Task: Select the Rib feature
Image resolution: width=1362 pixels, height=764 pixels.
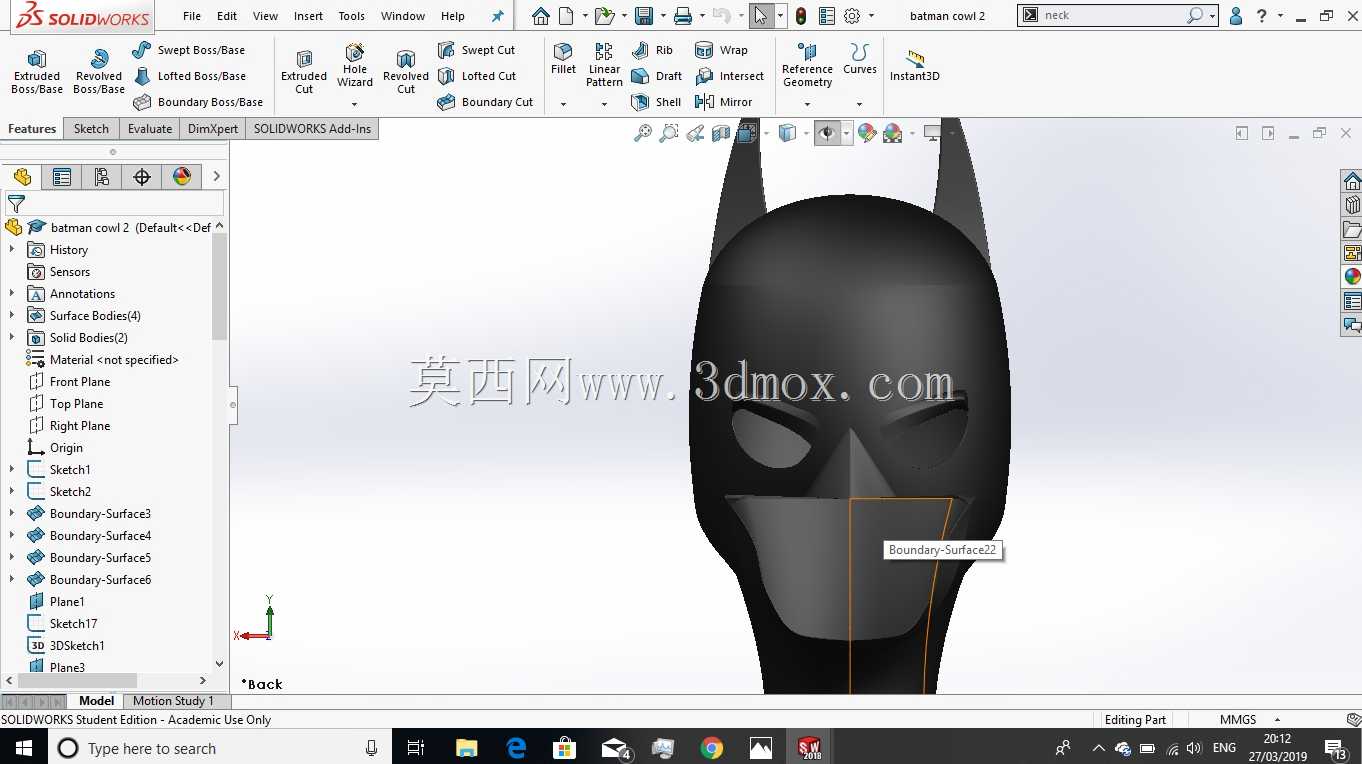Action: [x=652, y=50]
